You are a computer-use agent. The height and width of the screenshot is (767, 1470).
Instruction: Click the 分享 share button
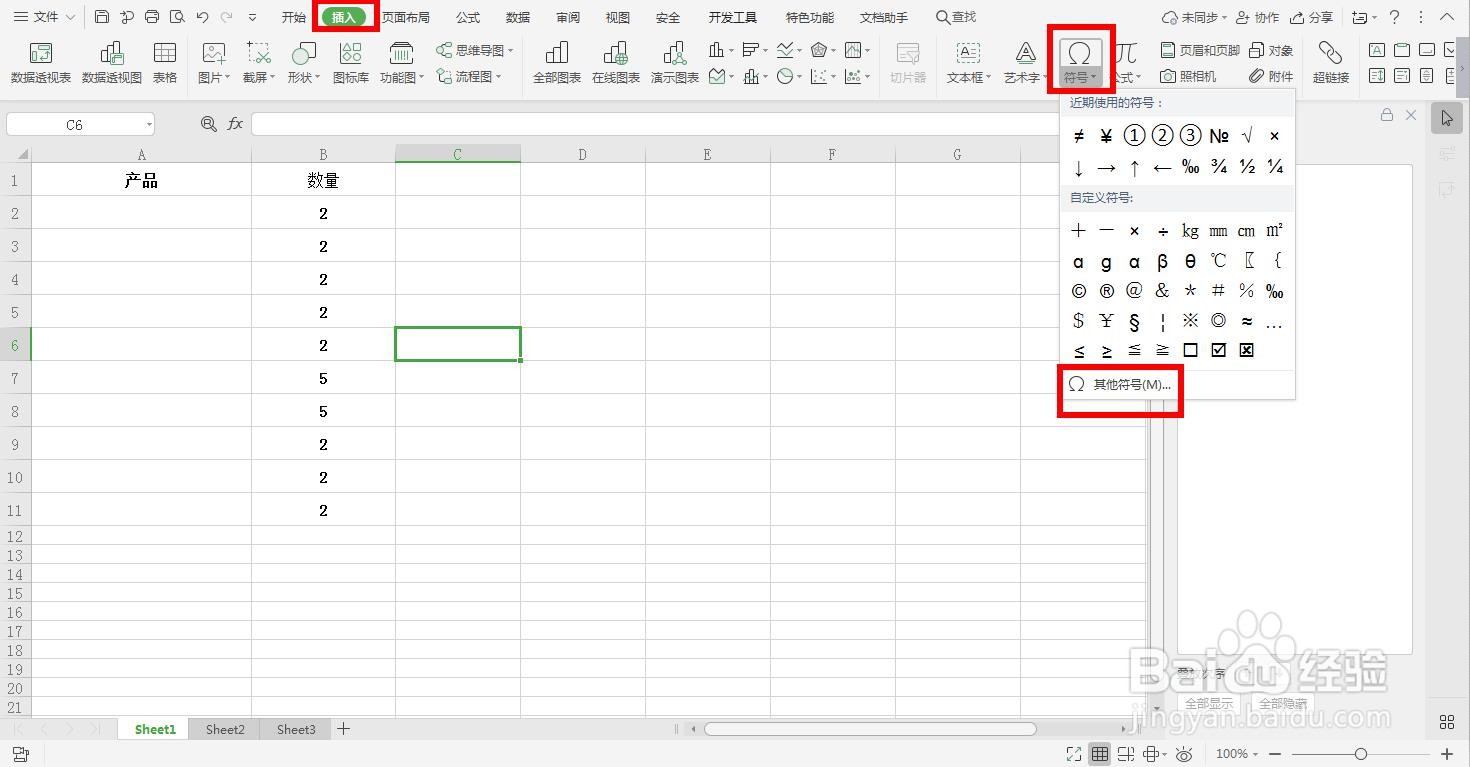tap(1312, 17)
